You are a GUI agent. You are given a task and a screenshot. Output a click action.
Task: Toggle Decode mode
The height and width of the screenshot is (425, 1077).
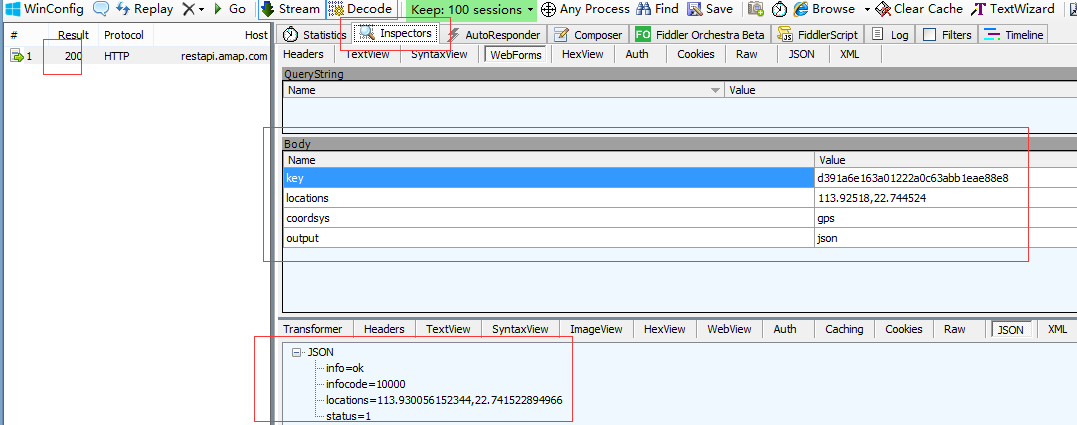pyautogui.click(x=361, y=9)
